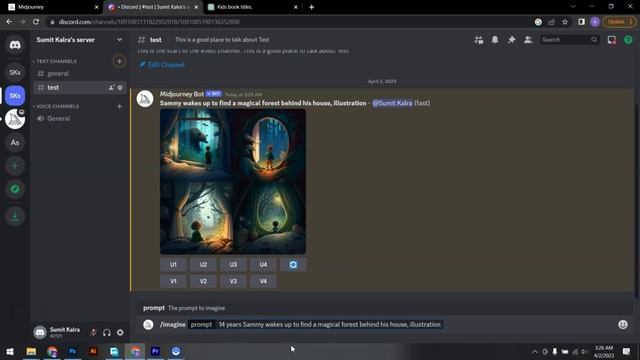Click Midjourney Bot avatar in message
Screen dimensions: 640x360
(145, 99)
